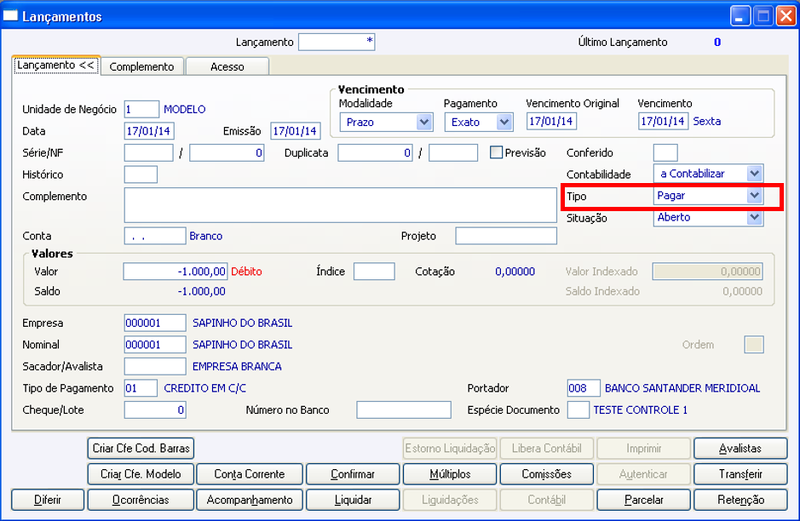Click the Criar Cfe Cod. Barras button

(x=141, y=448)
